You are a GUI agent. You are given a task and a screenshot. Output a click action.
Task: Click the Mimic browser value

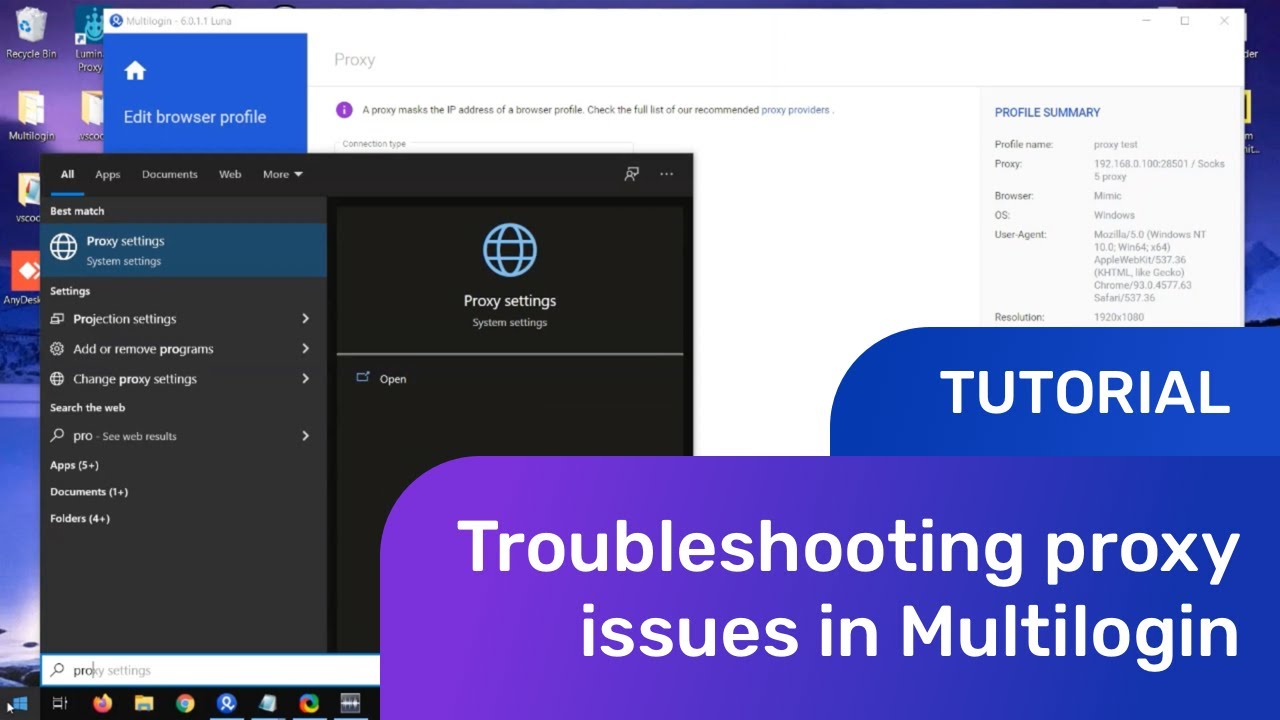[1108, 196]
